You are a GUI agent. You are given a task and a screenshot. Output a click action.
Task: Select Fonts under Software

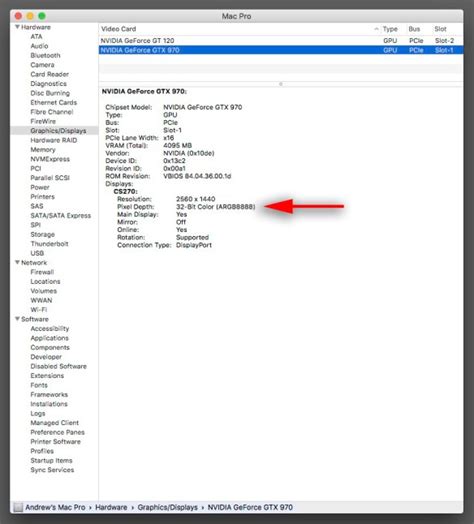tap(39, 385)
